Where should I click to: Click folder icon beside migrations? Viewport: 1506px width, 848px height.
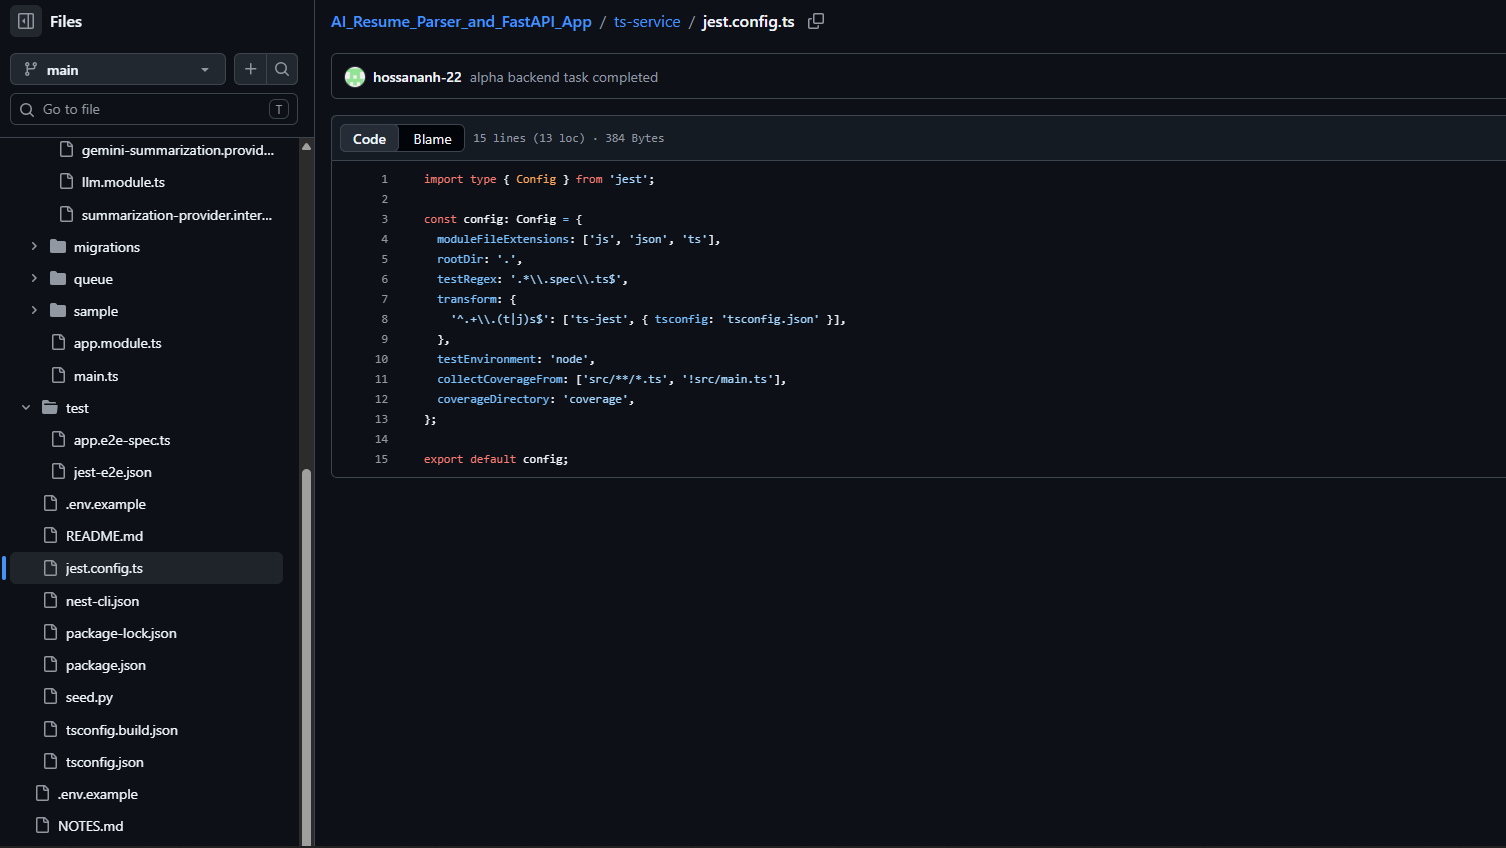[x=58, y=246]
